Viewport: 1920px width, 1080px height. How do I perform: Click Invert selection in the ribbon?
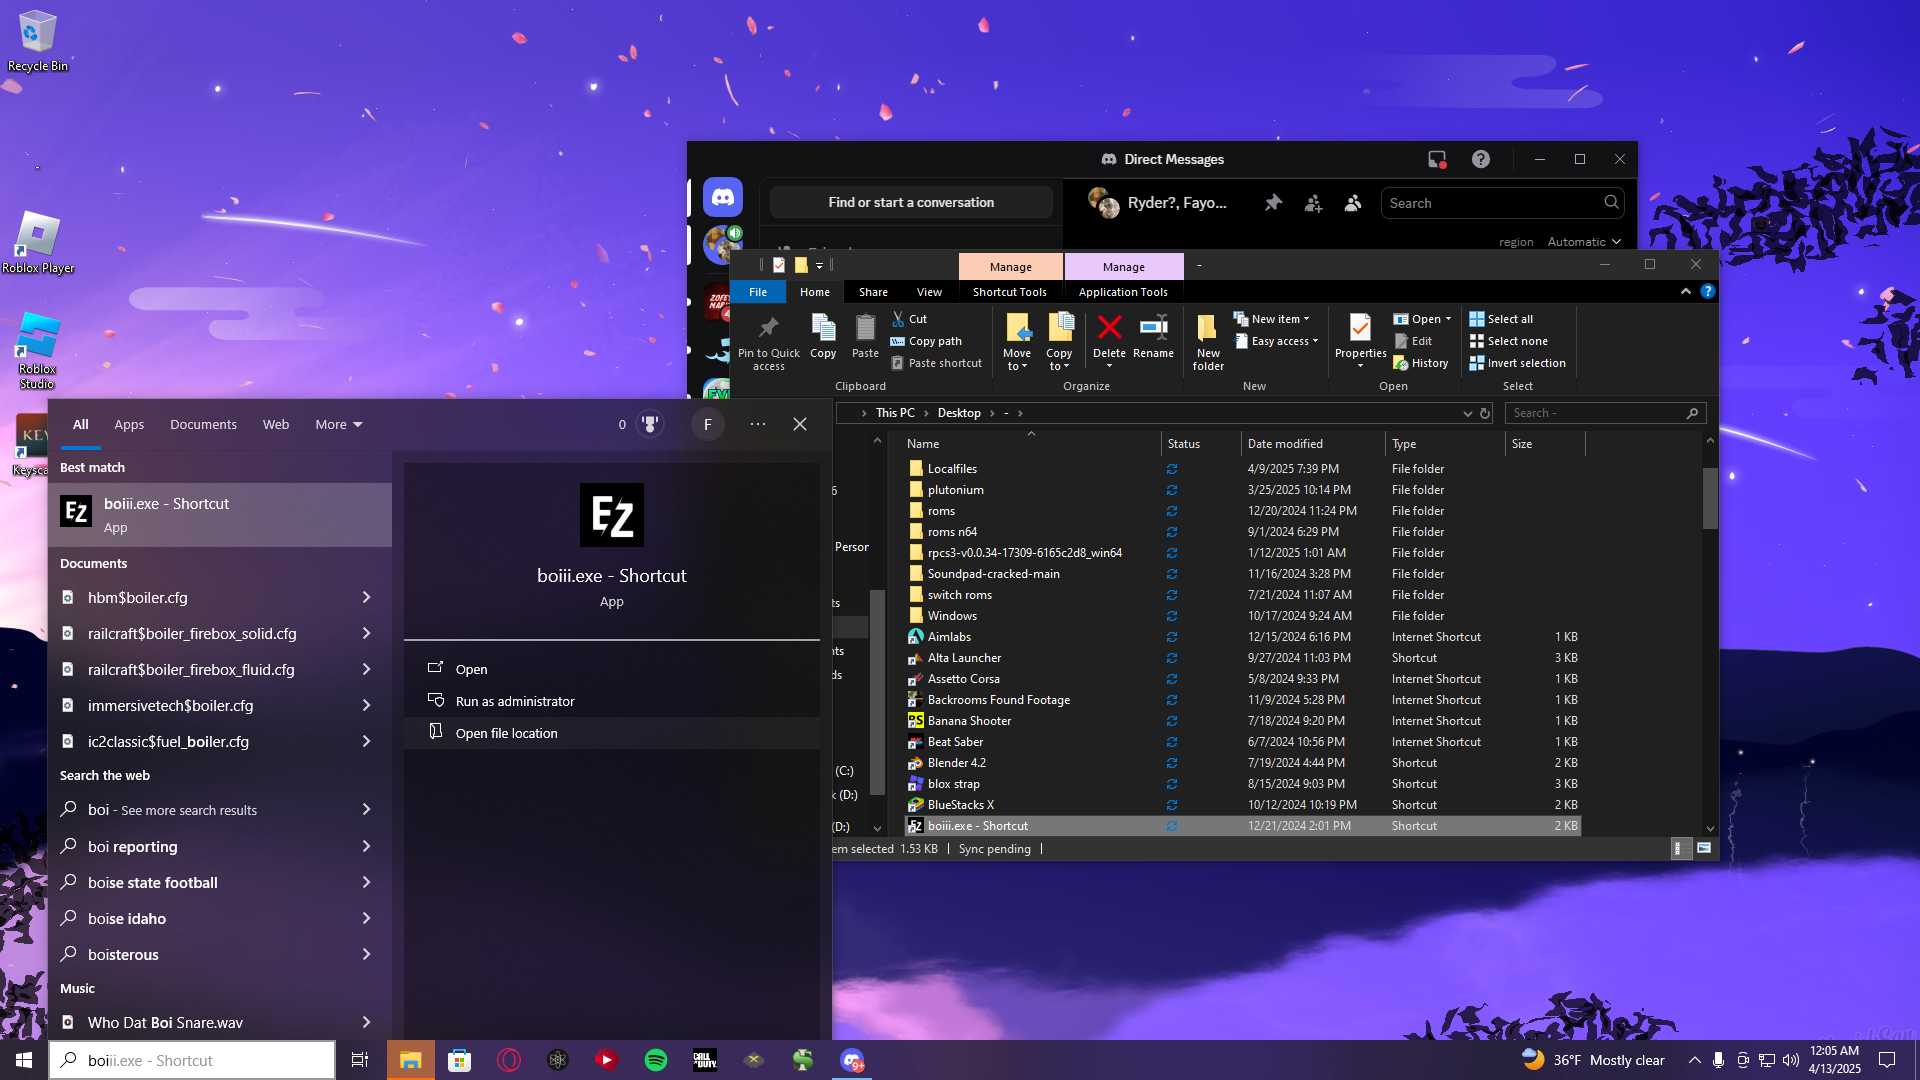1517,363
